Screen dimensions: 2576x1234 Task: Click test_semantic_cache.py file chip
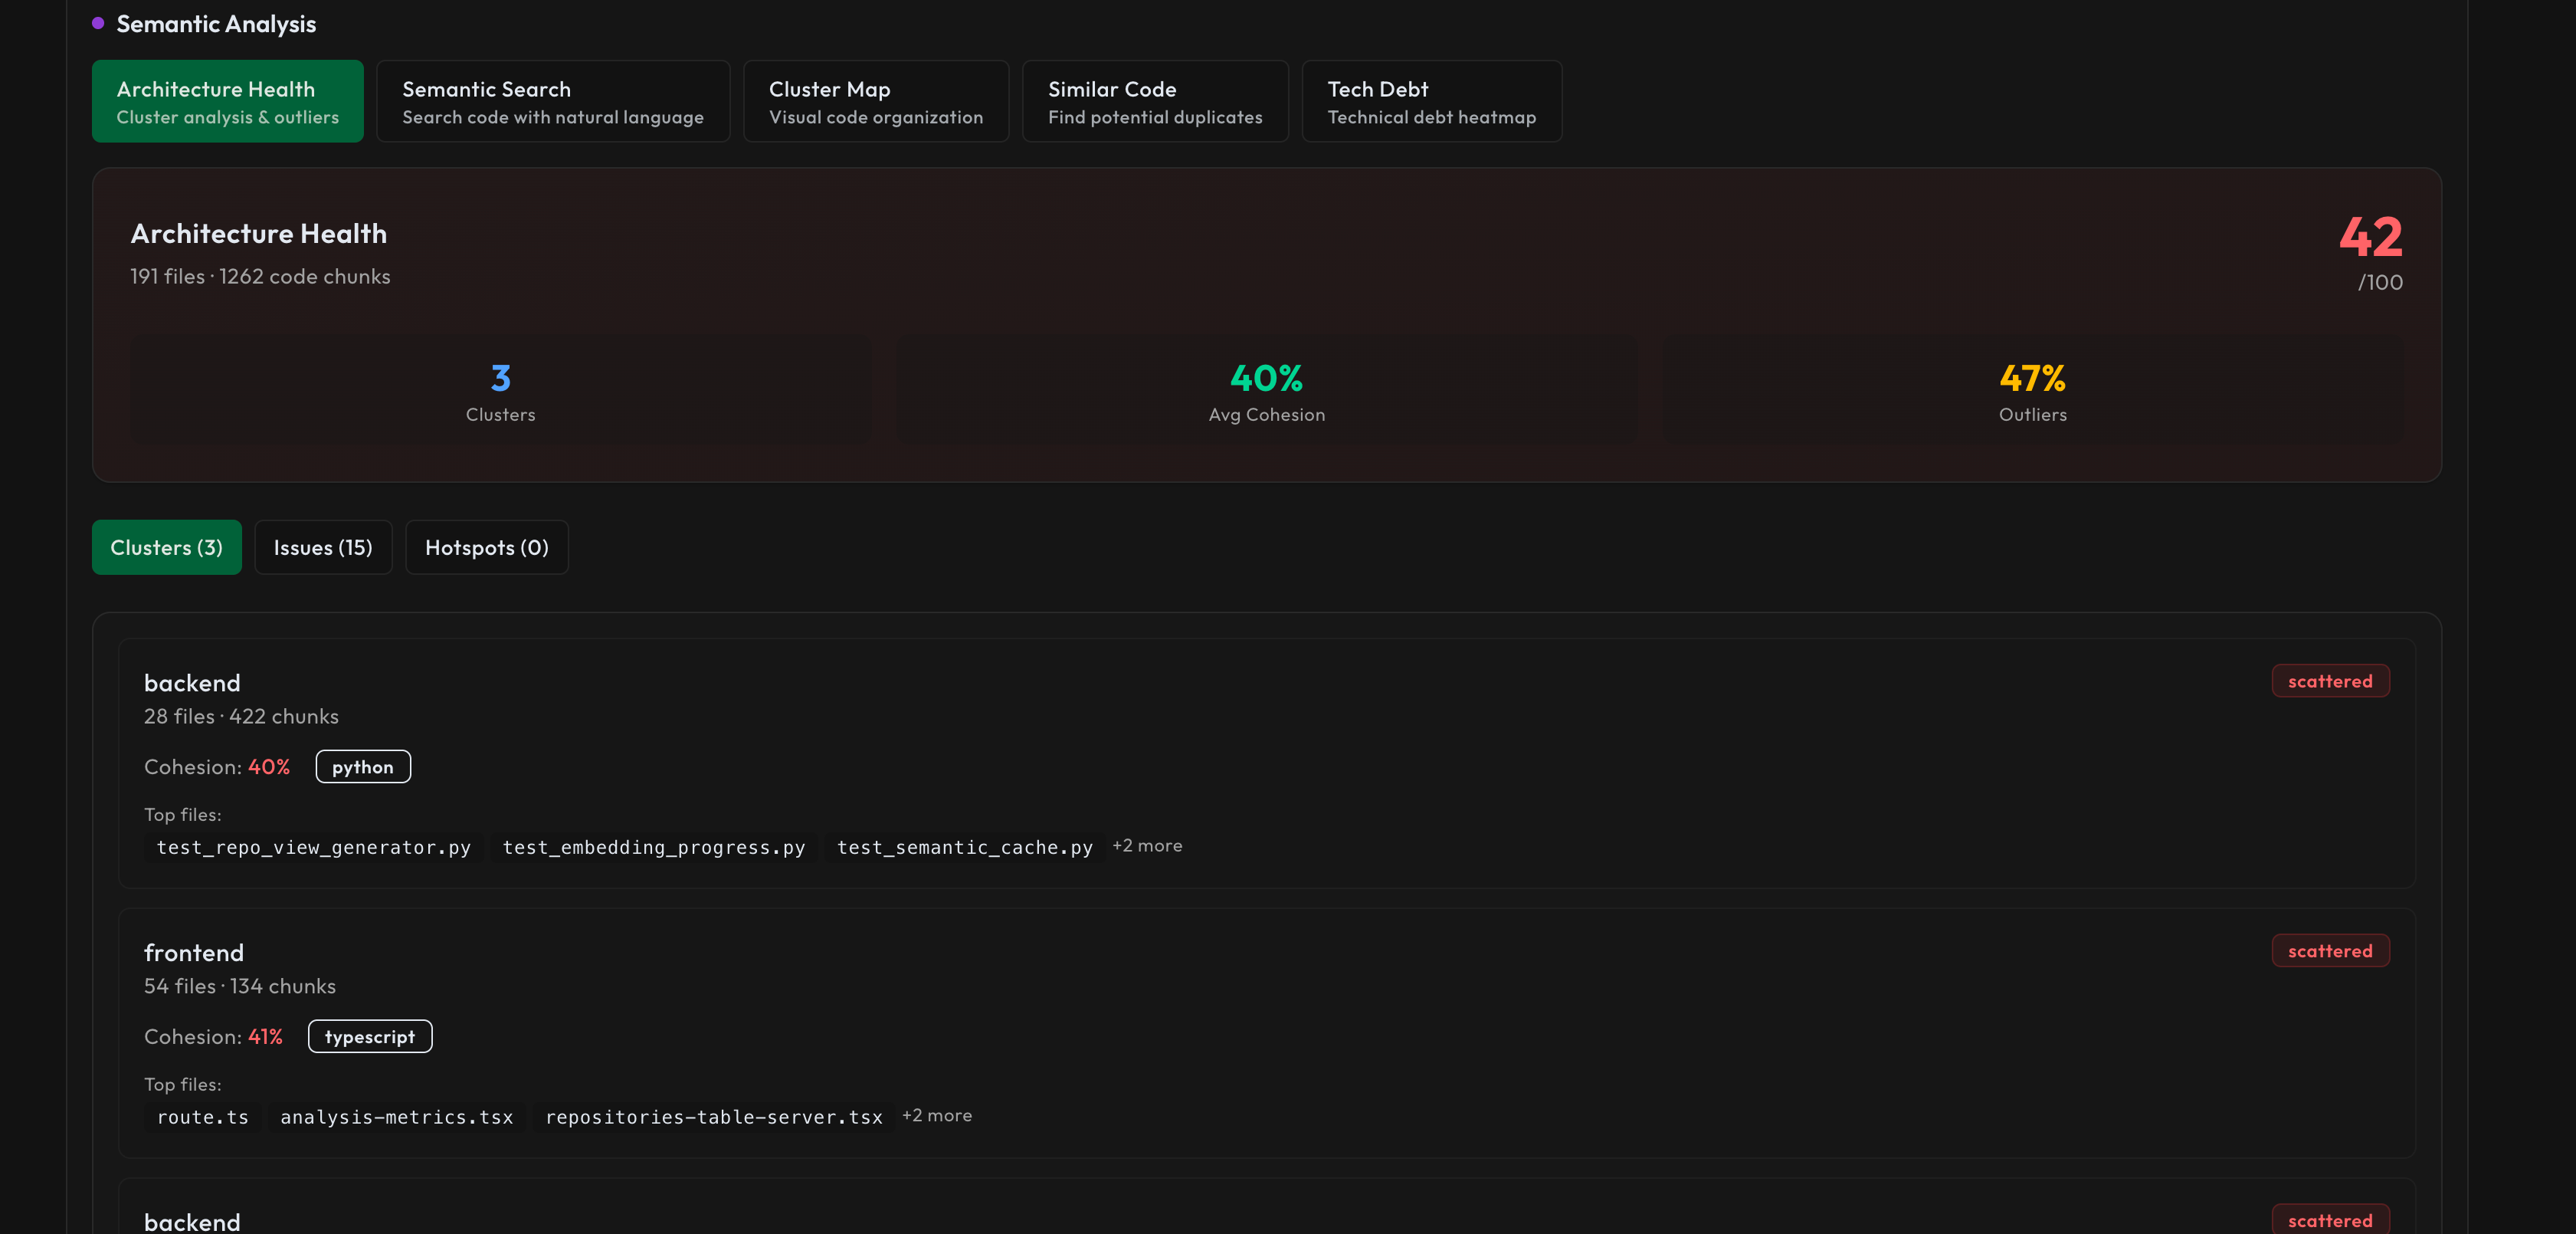pos(964,847)
